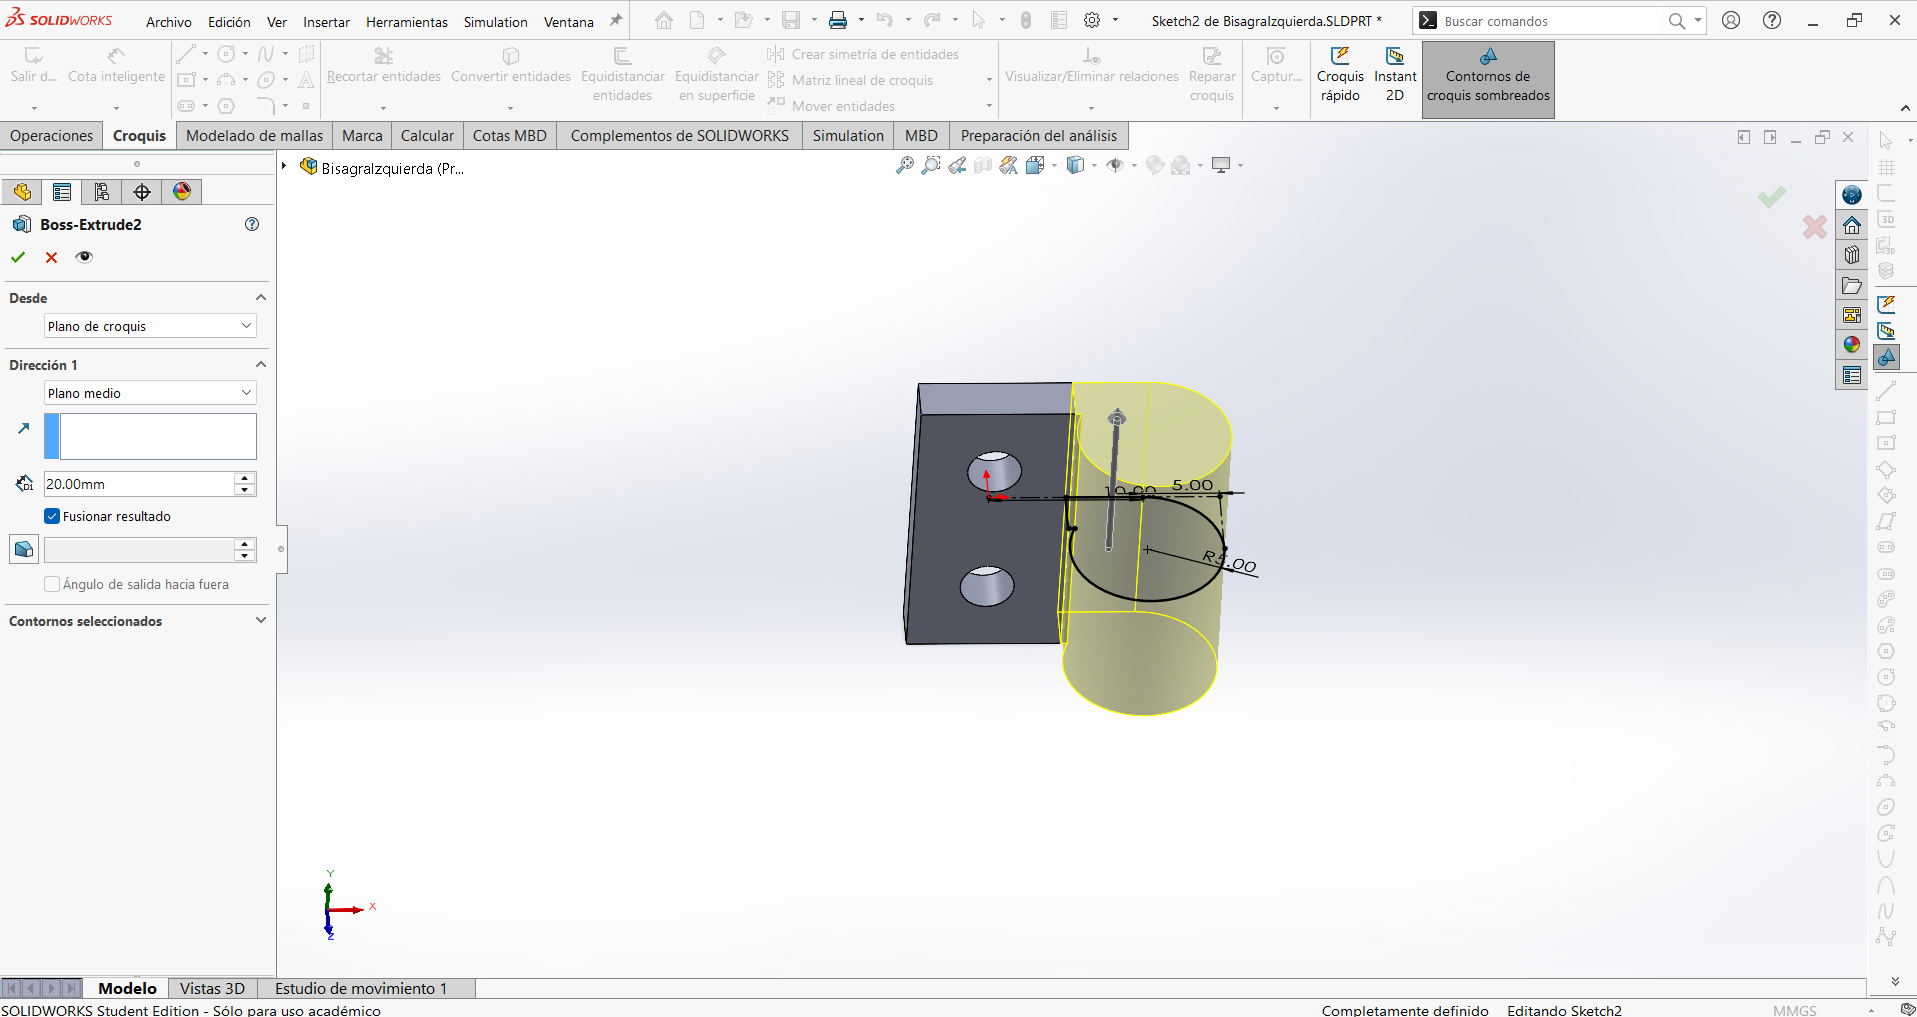The width and height of the screenshot is (1917, 1017).
Task: Open the Plano de croquis dropdown
Action: coord(150,326)
